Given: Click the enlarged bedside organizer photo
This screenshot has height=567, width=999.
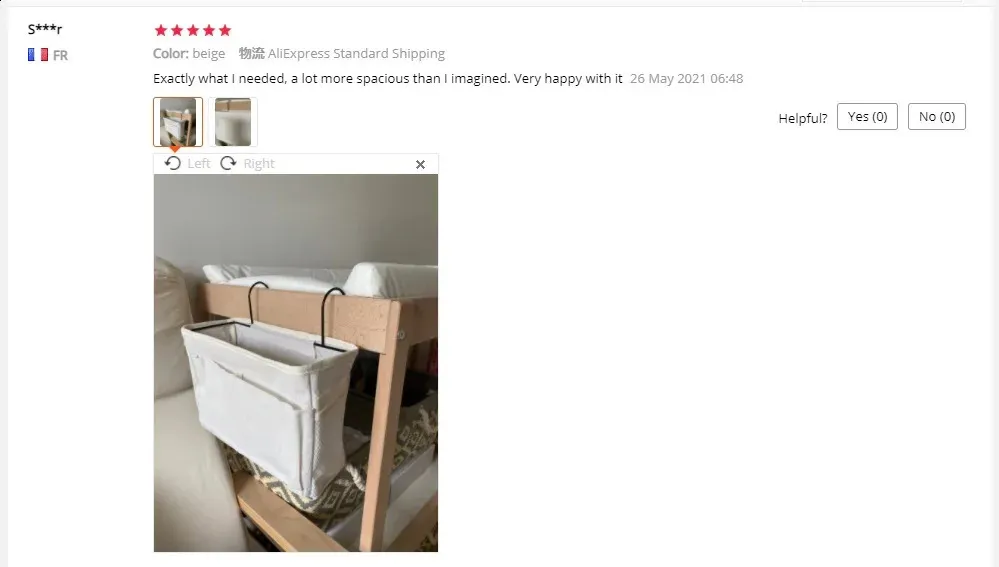Looking at the screenshot, I should coord(296,363).
